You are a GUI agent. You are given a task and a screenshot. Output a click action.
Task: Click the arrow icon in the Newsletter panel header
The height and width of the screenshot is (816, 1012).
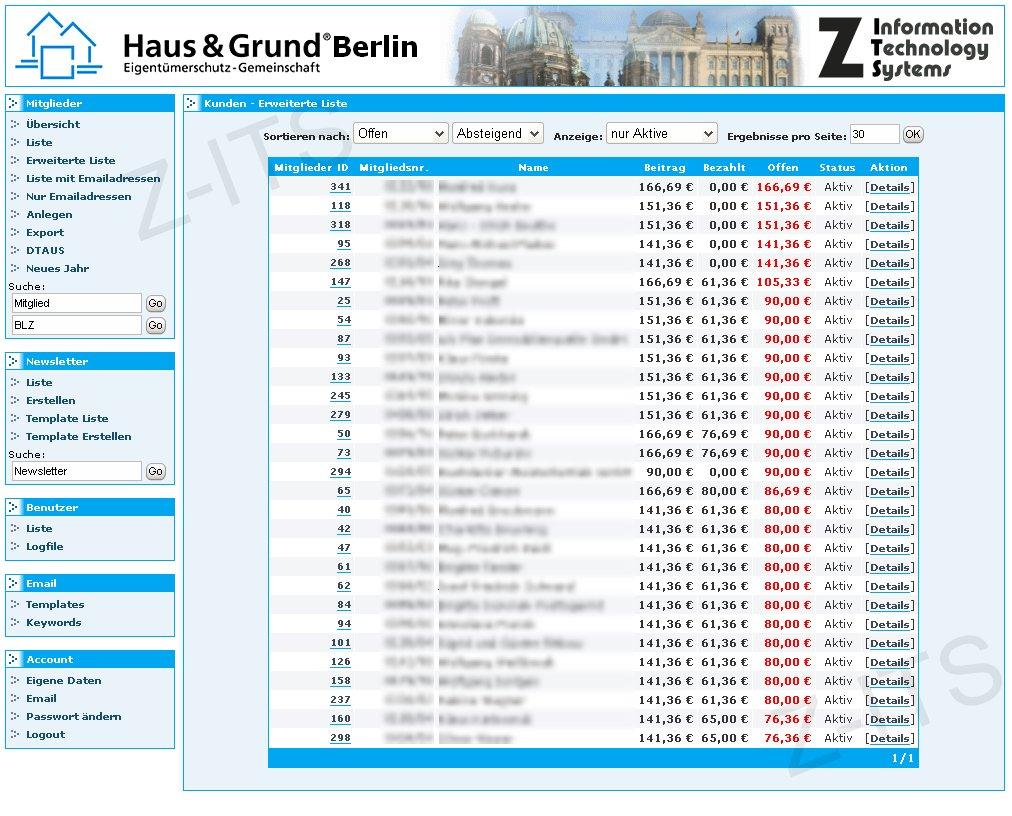(x=14, y=362)
